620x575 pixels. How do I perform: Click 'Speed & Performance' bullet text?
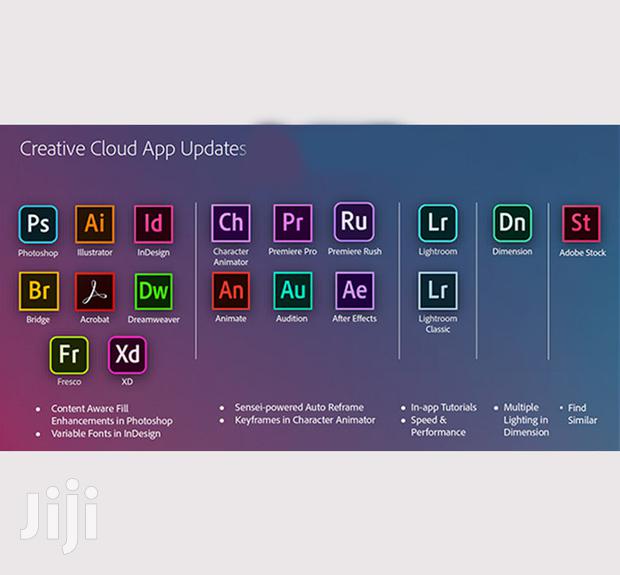(438, 426)
